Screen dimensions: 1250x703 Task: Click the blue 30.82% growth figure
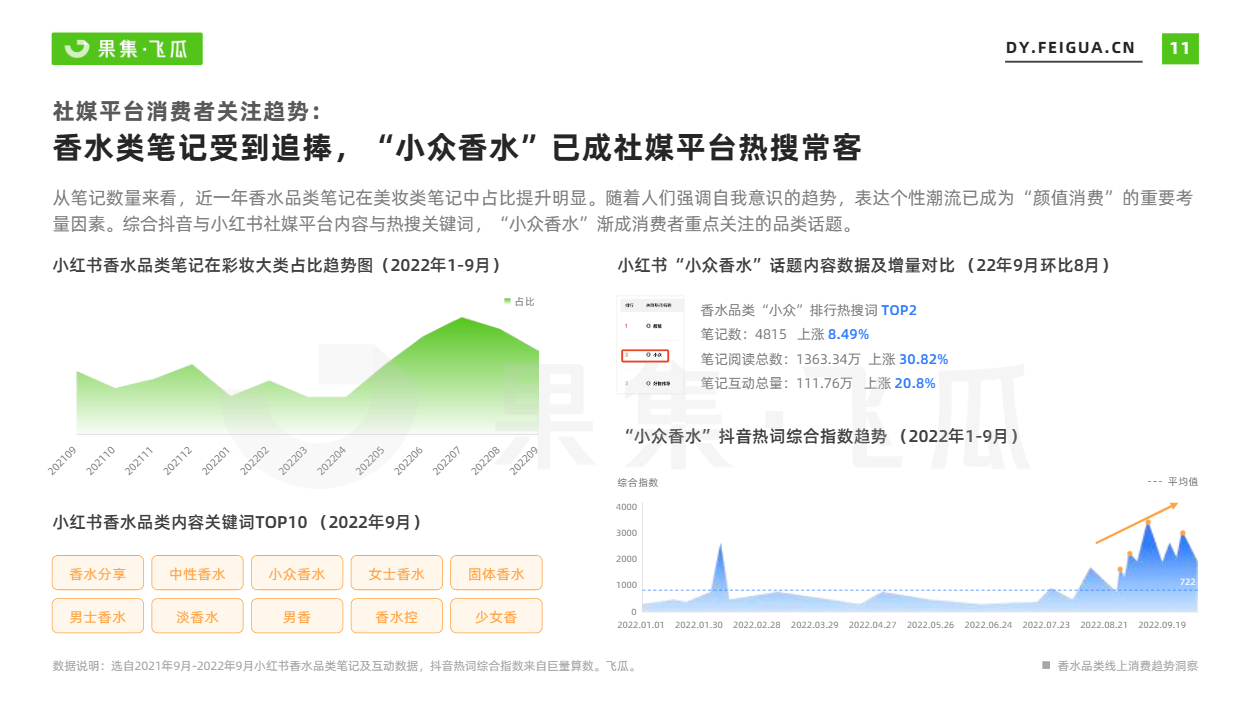pyautogui.click(x=923, y=359)
